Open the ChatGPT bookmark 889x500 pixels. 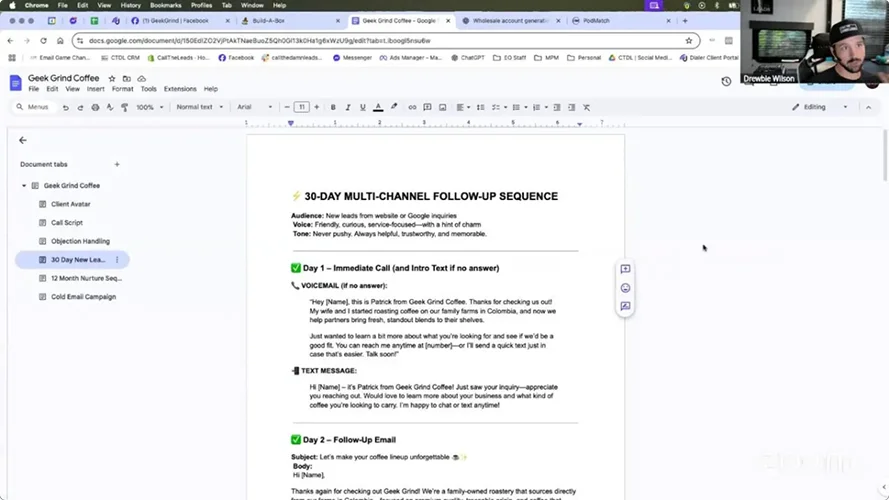[468, 58]
